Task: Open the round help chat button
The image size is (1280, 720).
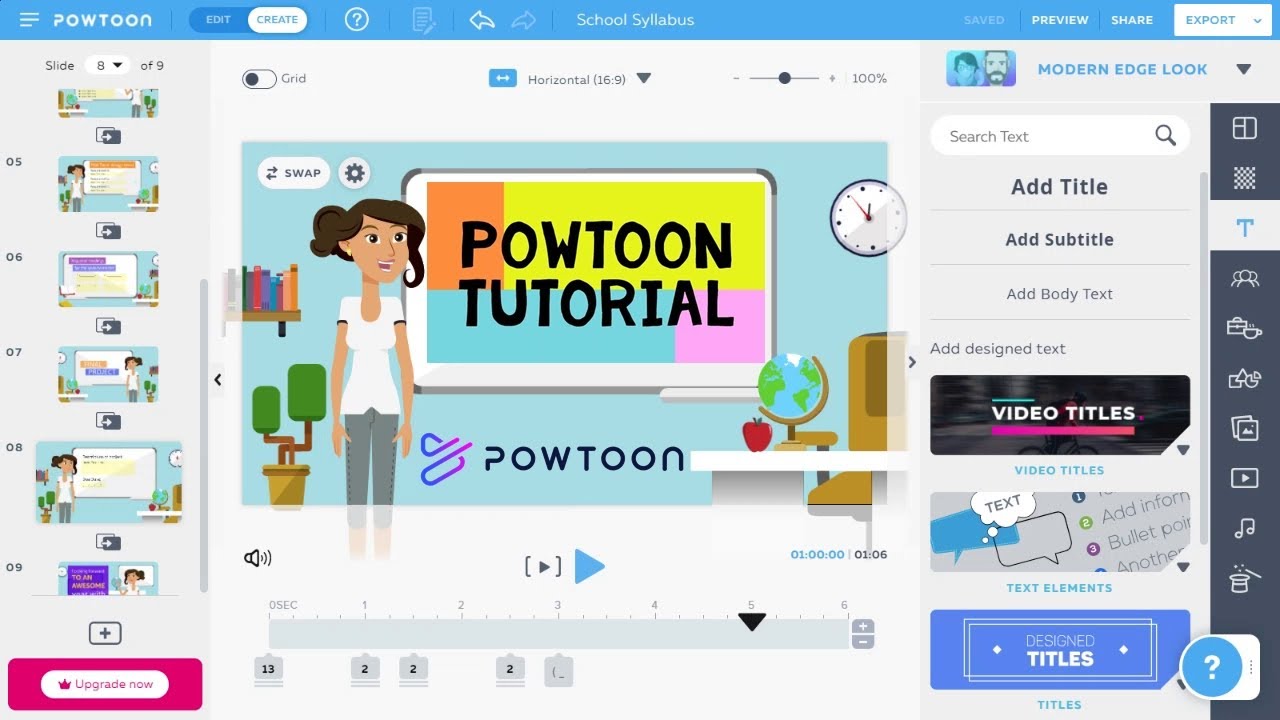Action: click(1211, 667)
